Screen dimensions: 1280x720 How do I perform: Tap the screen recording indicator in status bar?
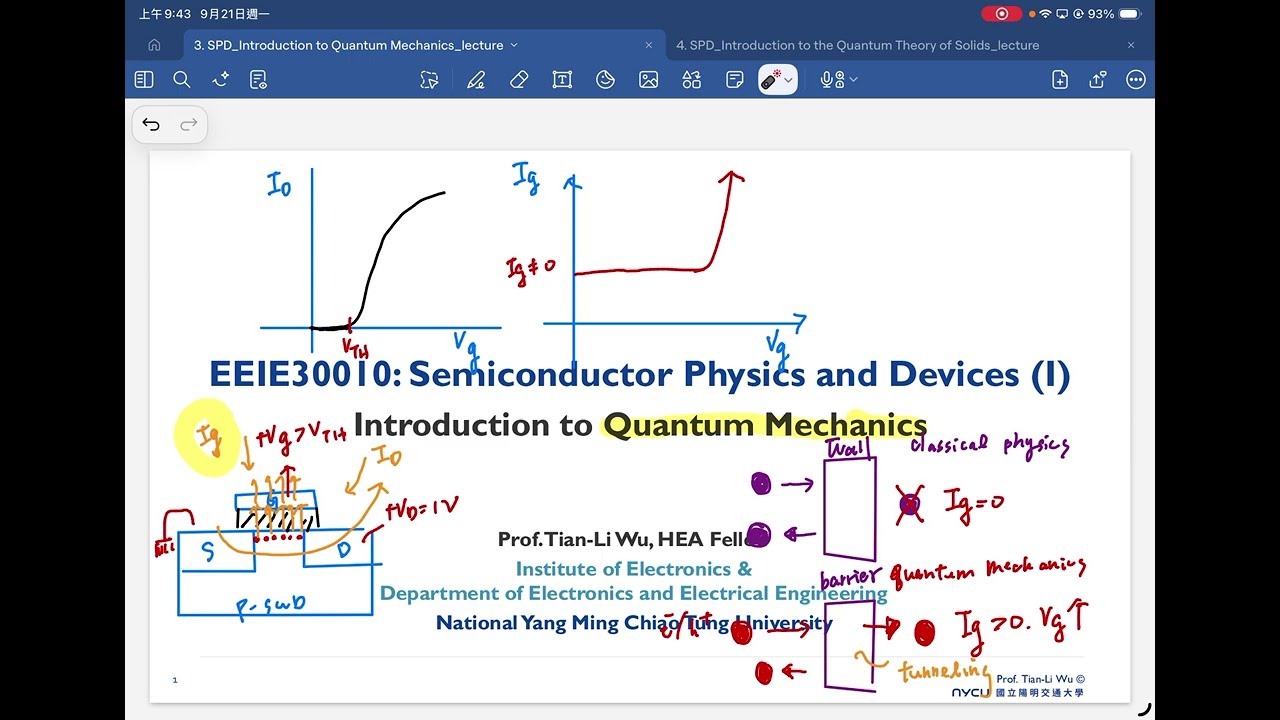tap(1001, 14)
